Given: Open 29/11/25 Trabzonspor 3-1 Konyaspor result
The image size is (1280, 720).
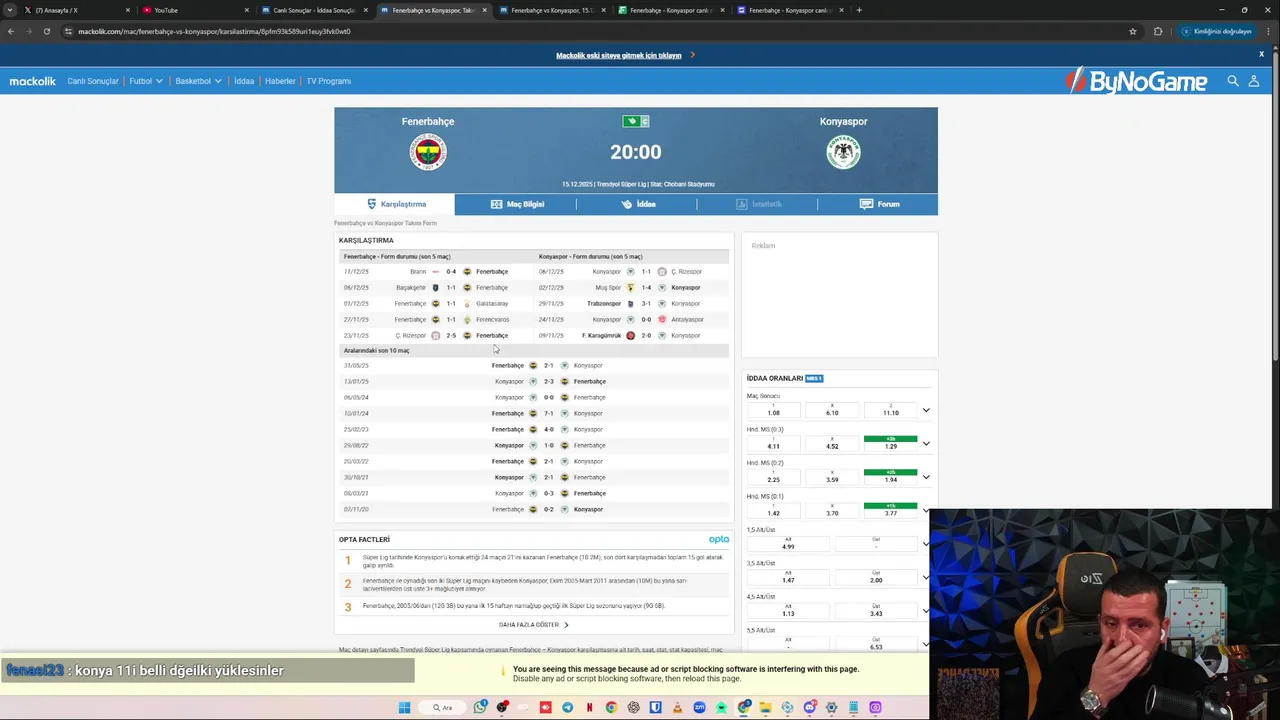Looking at the screenshot, I should coord(632,303).
